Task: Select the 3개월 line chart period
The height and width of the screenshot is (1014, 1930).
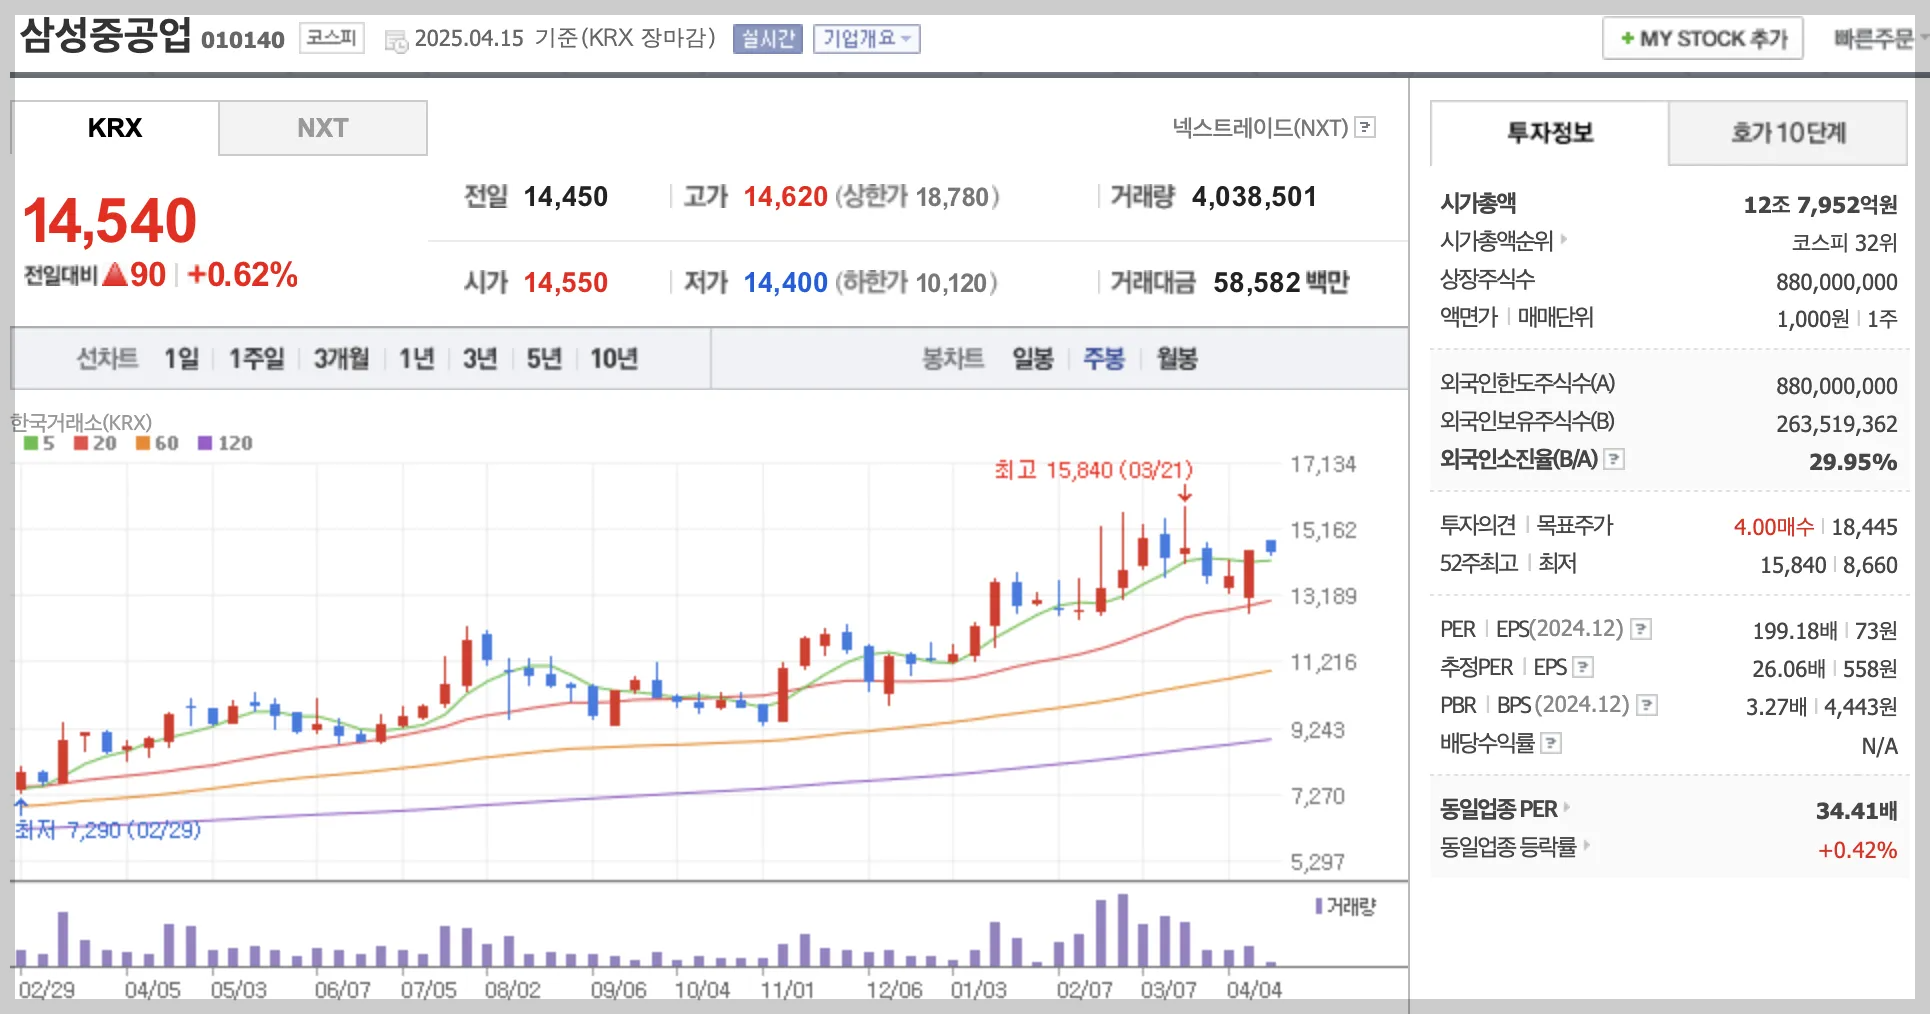Action: coord(342,358)
